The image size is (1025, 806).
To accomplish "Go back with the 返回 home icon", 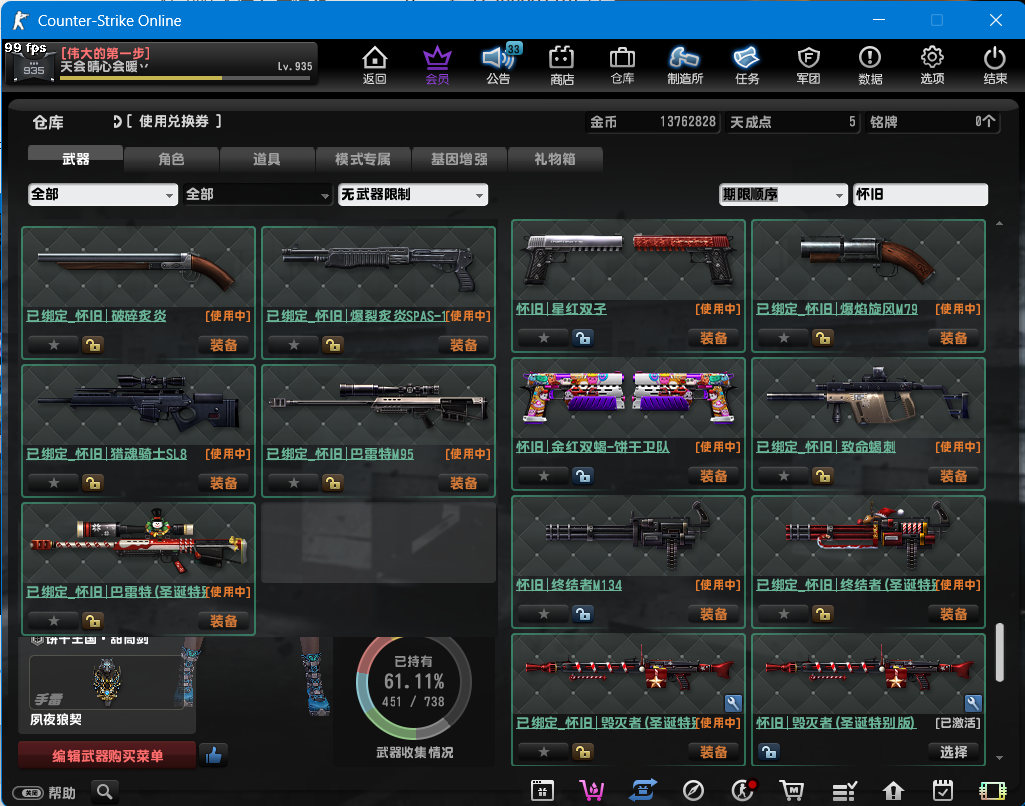I will tap(375, 65).
